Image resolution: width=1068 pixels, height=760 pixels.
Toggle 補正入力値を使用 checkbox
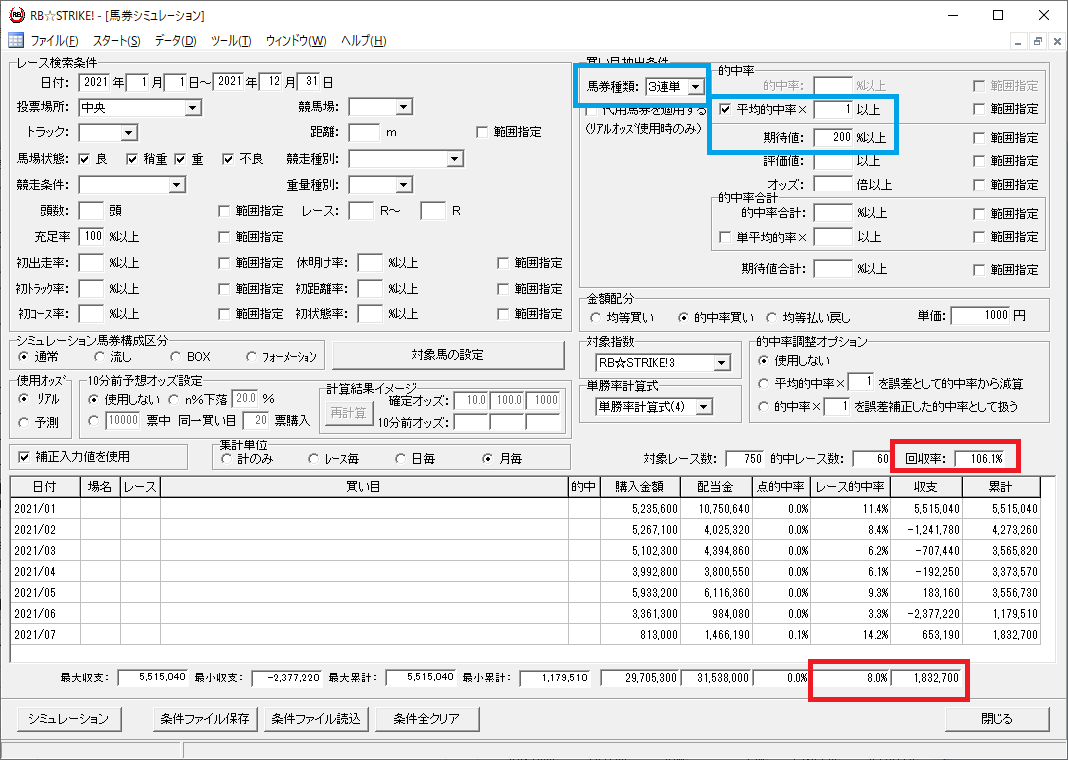pyautogui.click(x=25, y=456)
